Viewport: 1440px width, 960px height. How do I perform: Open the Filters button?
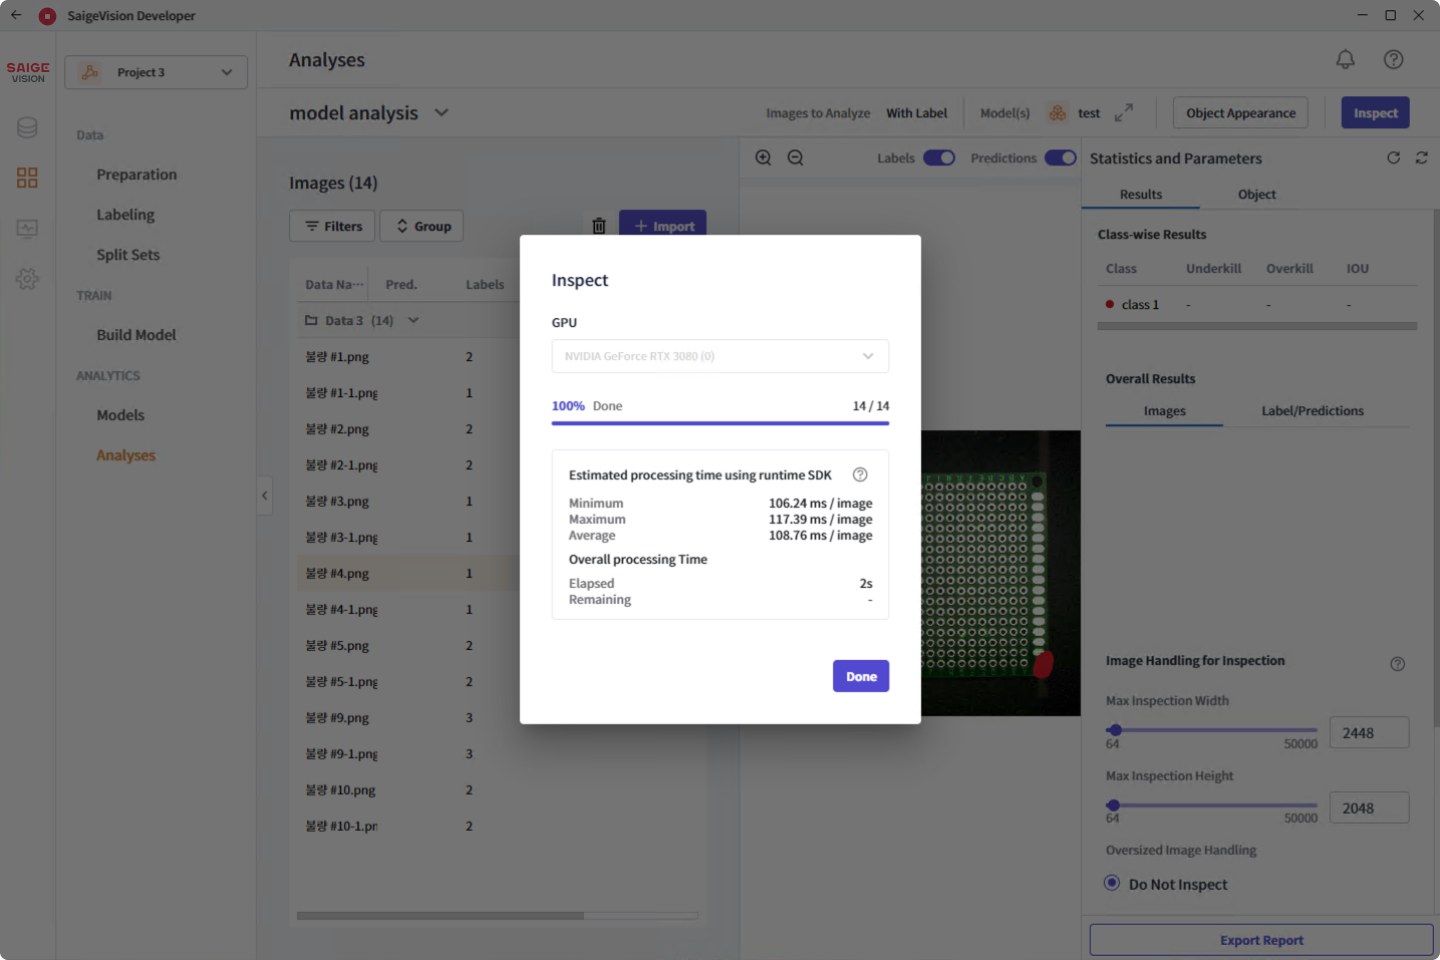[332, 226]
